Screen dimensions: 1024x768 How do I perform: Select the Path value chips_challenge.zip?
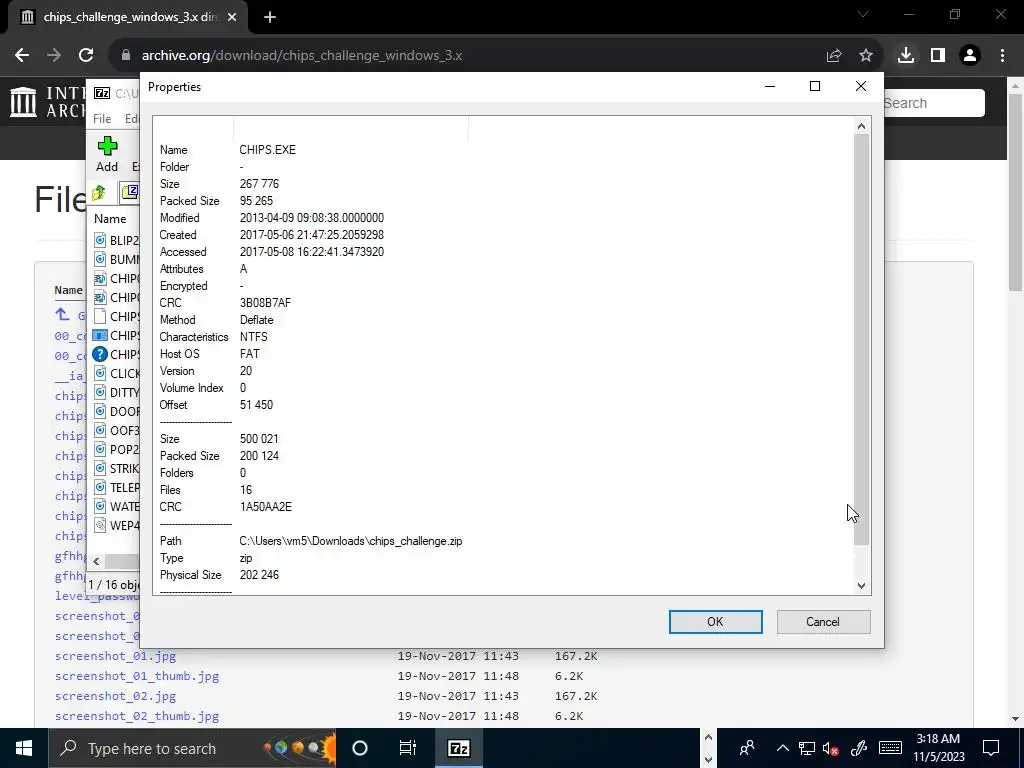pos(351,541)
